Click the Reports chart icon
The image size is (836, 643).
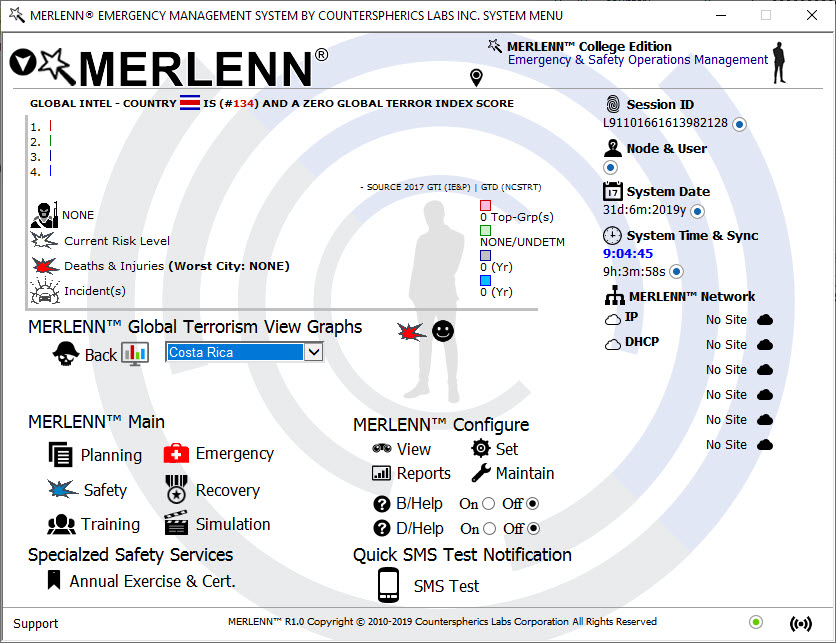tap(381, 473)
